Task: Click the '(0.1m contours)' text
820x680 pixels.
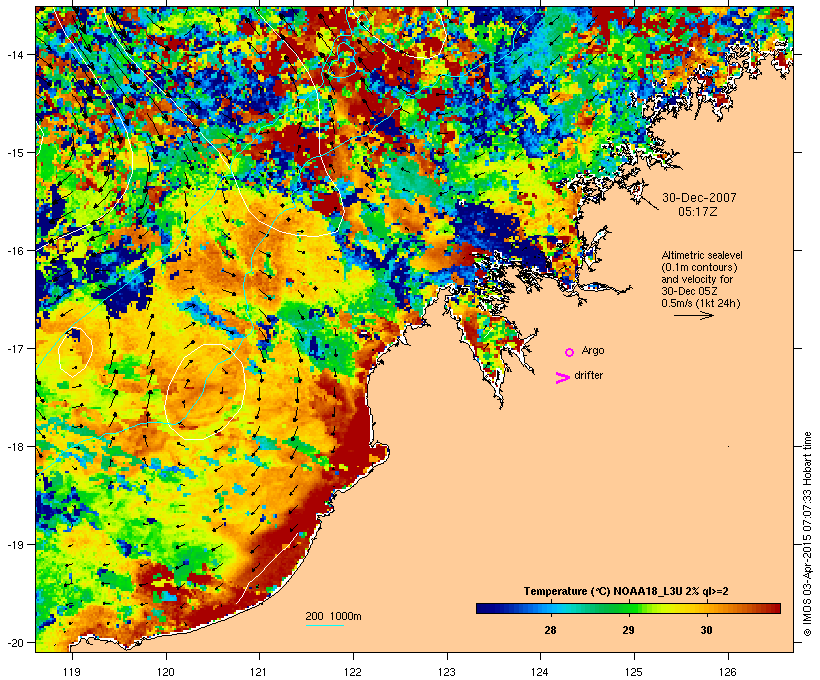Action: click(699, 267)
